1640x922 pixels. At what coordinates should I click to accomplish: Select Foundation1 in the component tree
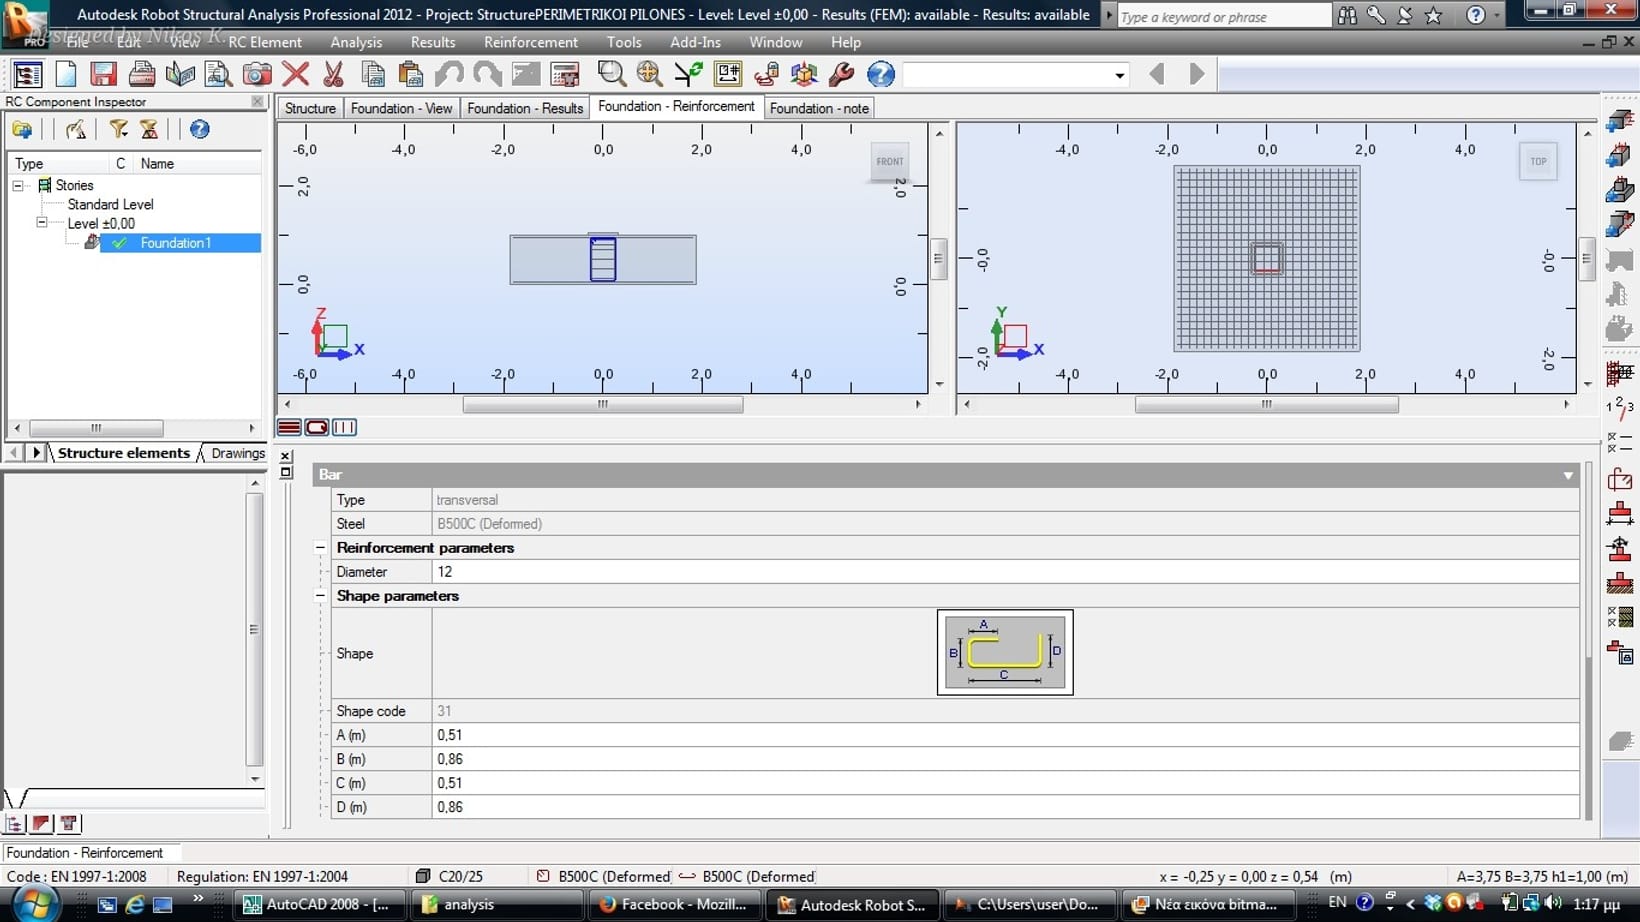click(x=176, y=243)
